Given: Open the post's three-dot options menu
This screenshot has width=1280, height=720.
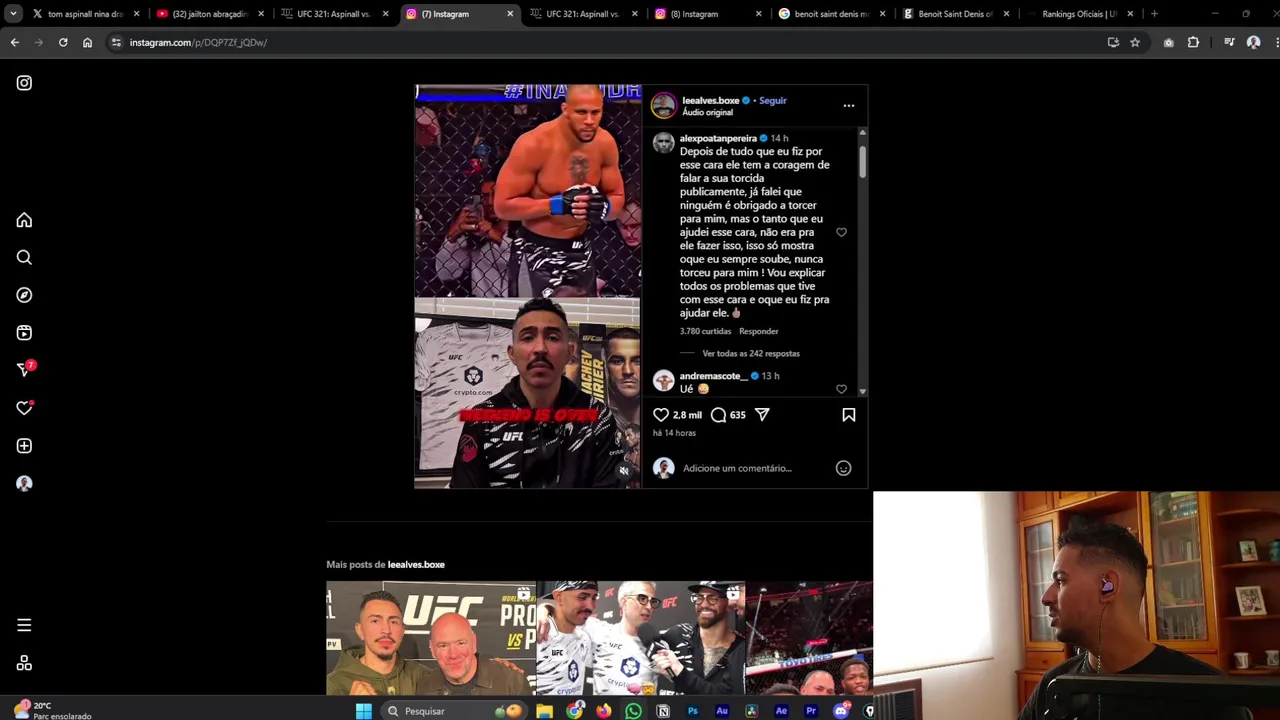Looking at the screenshot, I should pos(848,105).
